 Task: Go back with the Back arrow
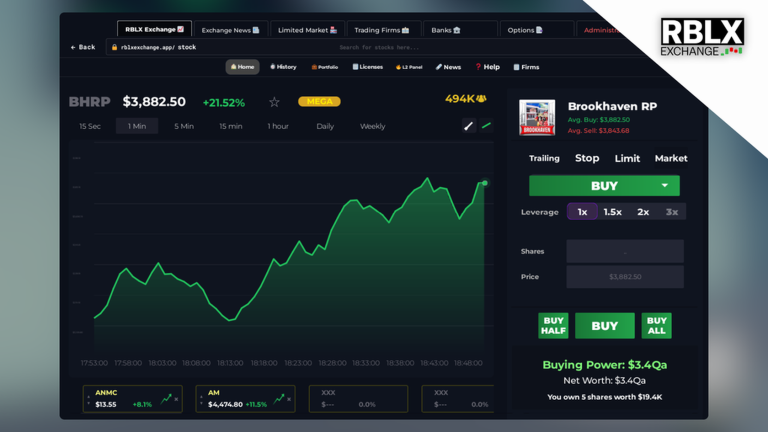(x=82, y=47)
